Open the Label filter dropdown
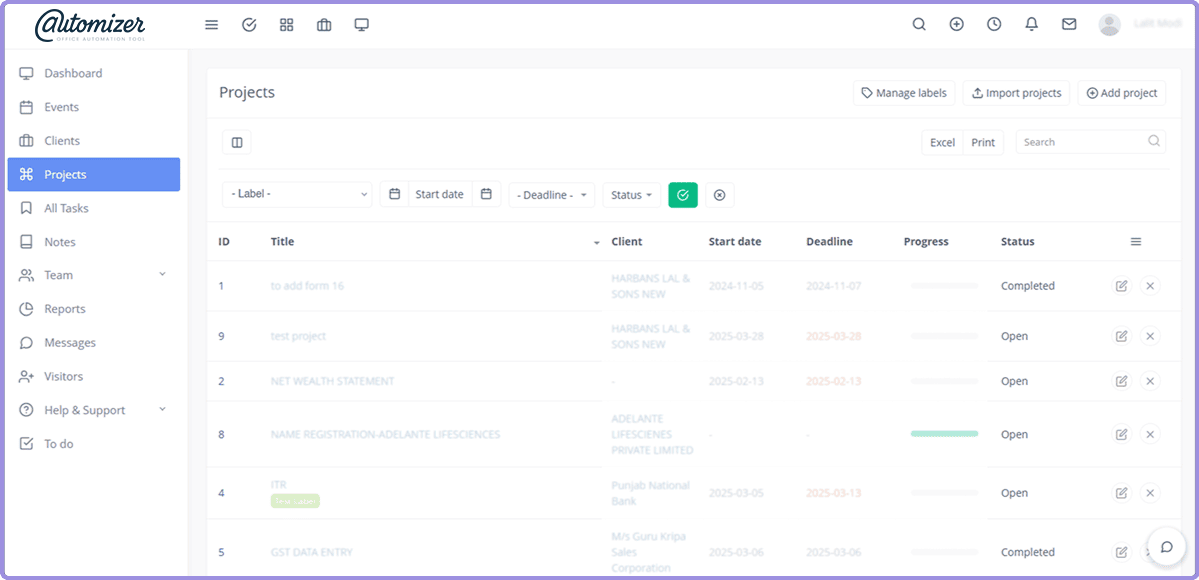Viewport: 1199px width, 580px height. coord(297,195)
